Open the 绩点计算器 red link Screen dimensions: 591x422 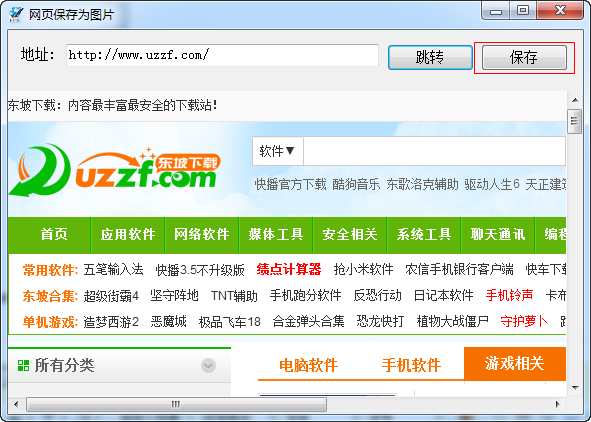289,269
